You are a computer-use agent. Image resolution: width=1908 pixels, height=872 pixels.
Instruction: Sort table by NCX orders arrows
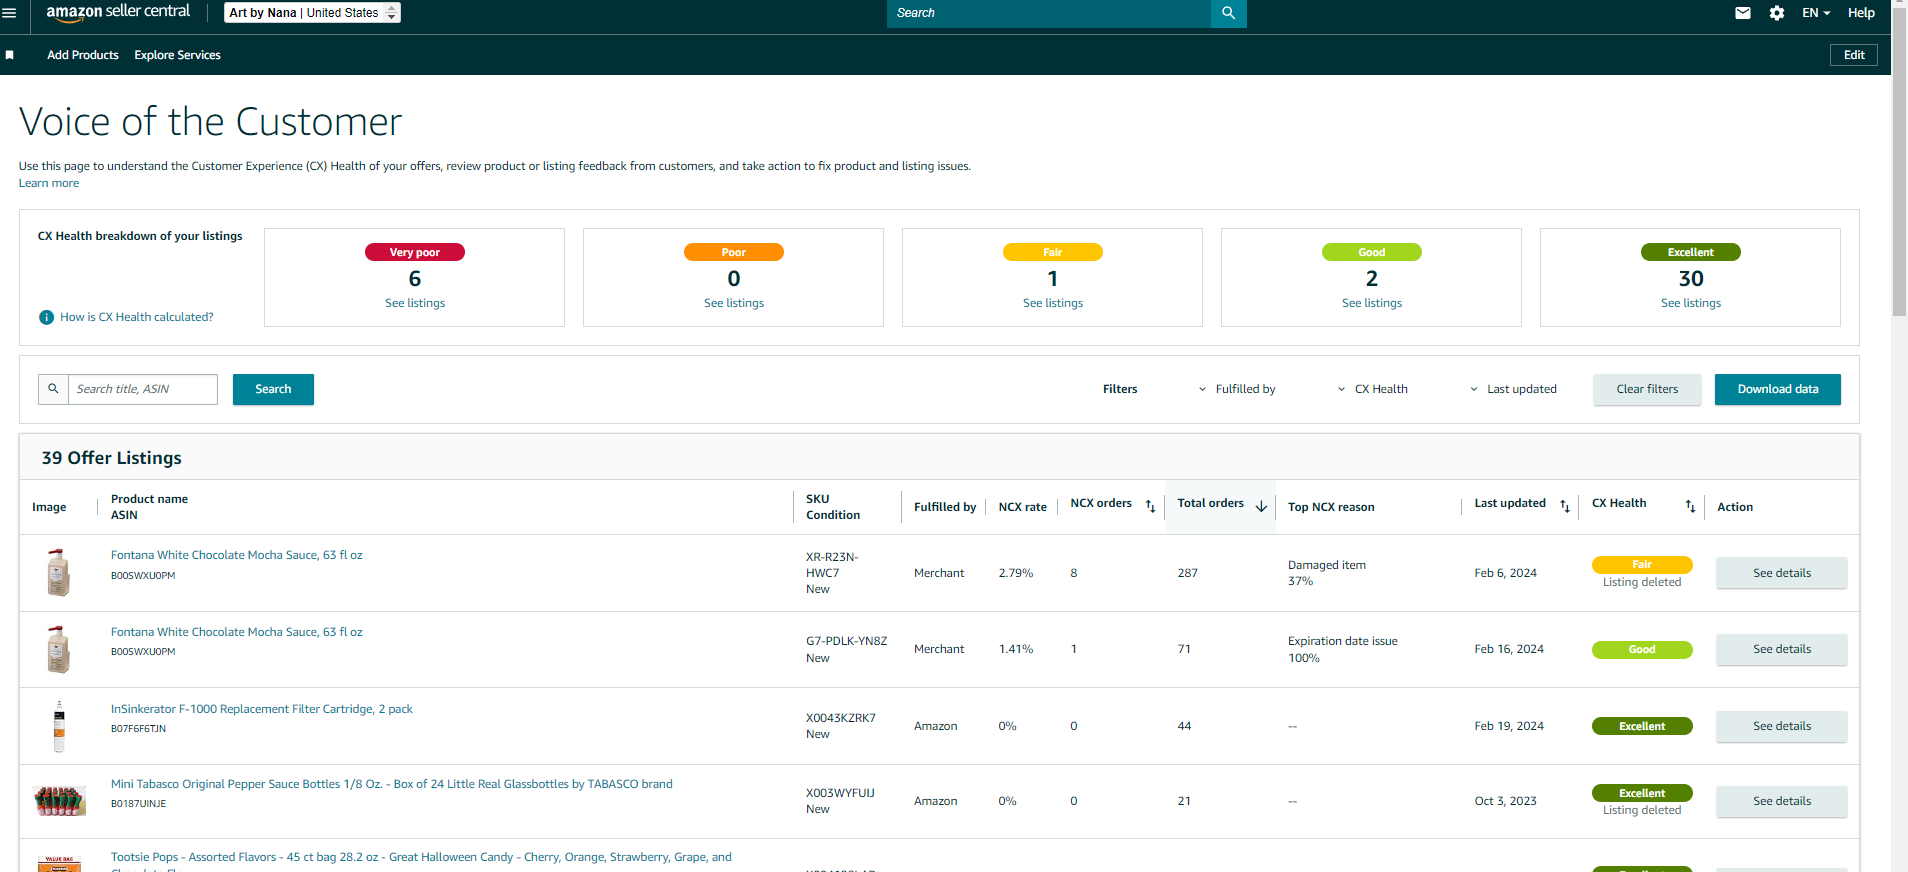(x=1150, y=506)
